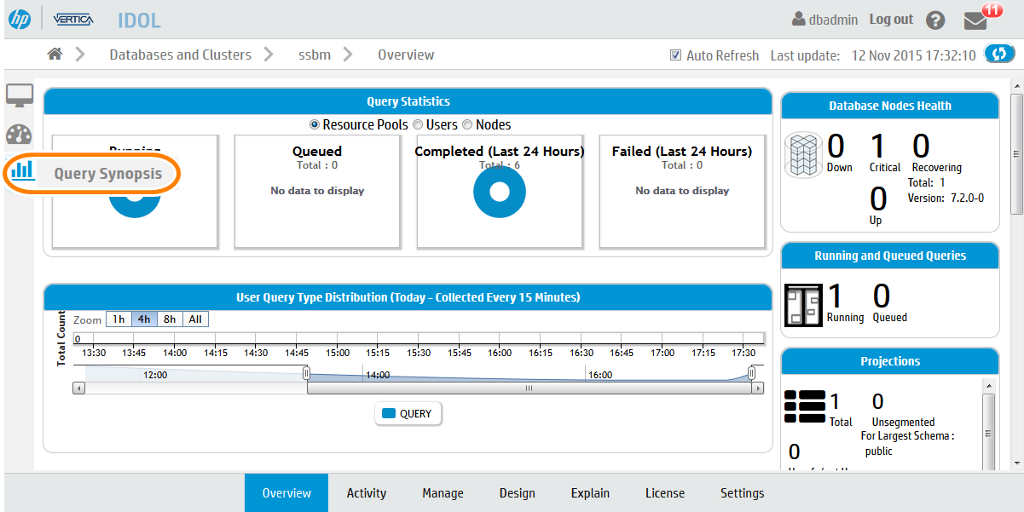Select the Users radio button
The height and width of the screenshot is (512, 1024).
418,125
